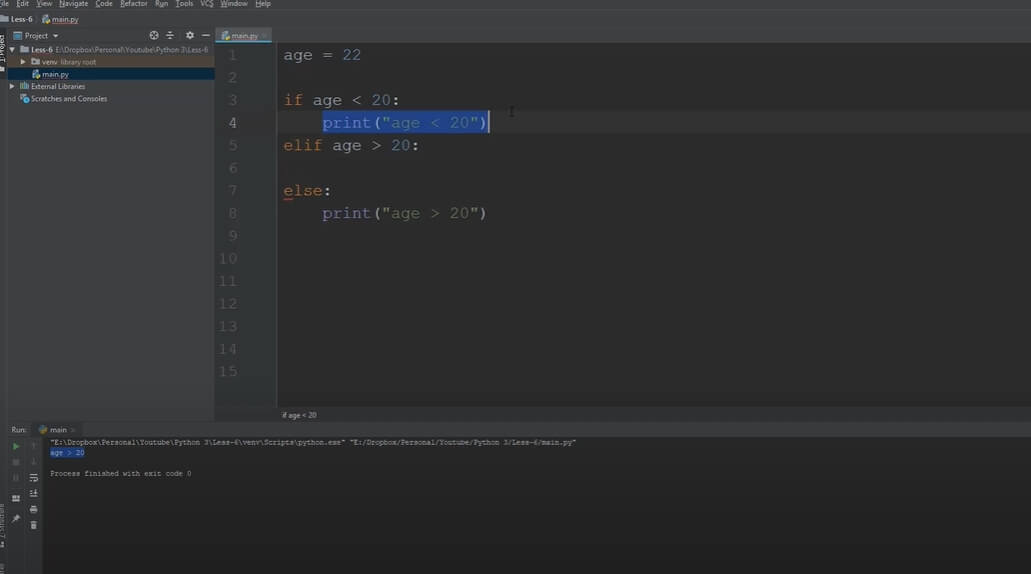Open the View menu

44,4
